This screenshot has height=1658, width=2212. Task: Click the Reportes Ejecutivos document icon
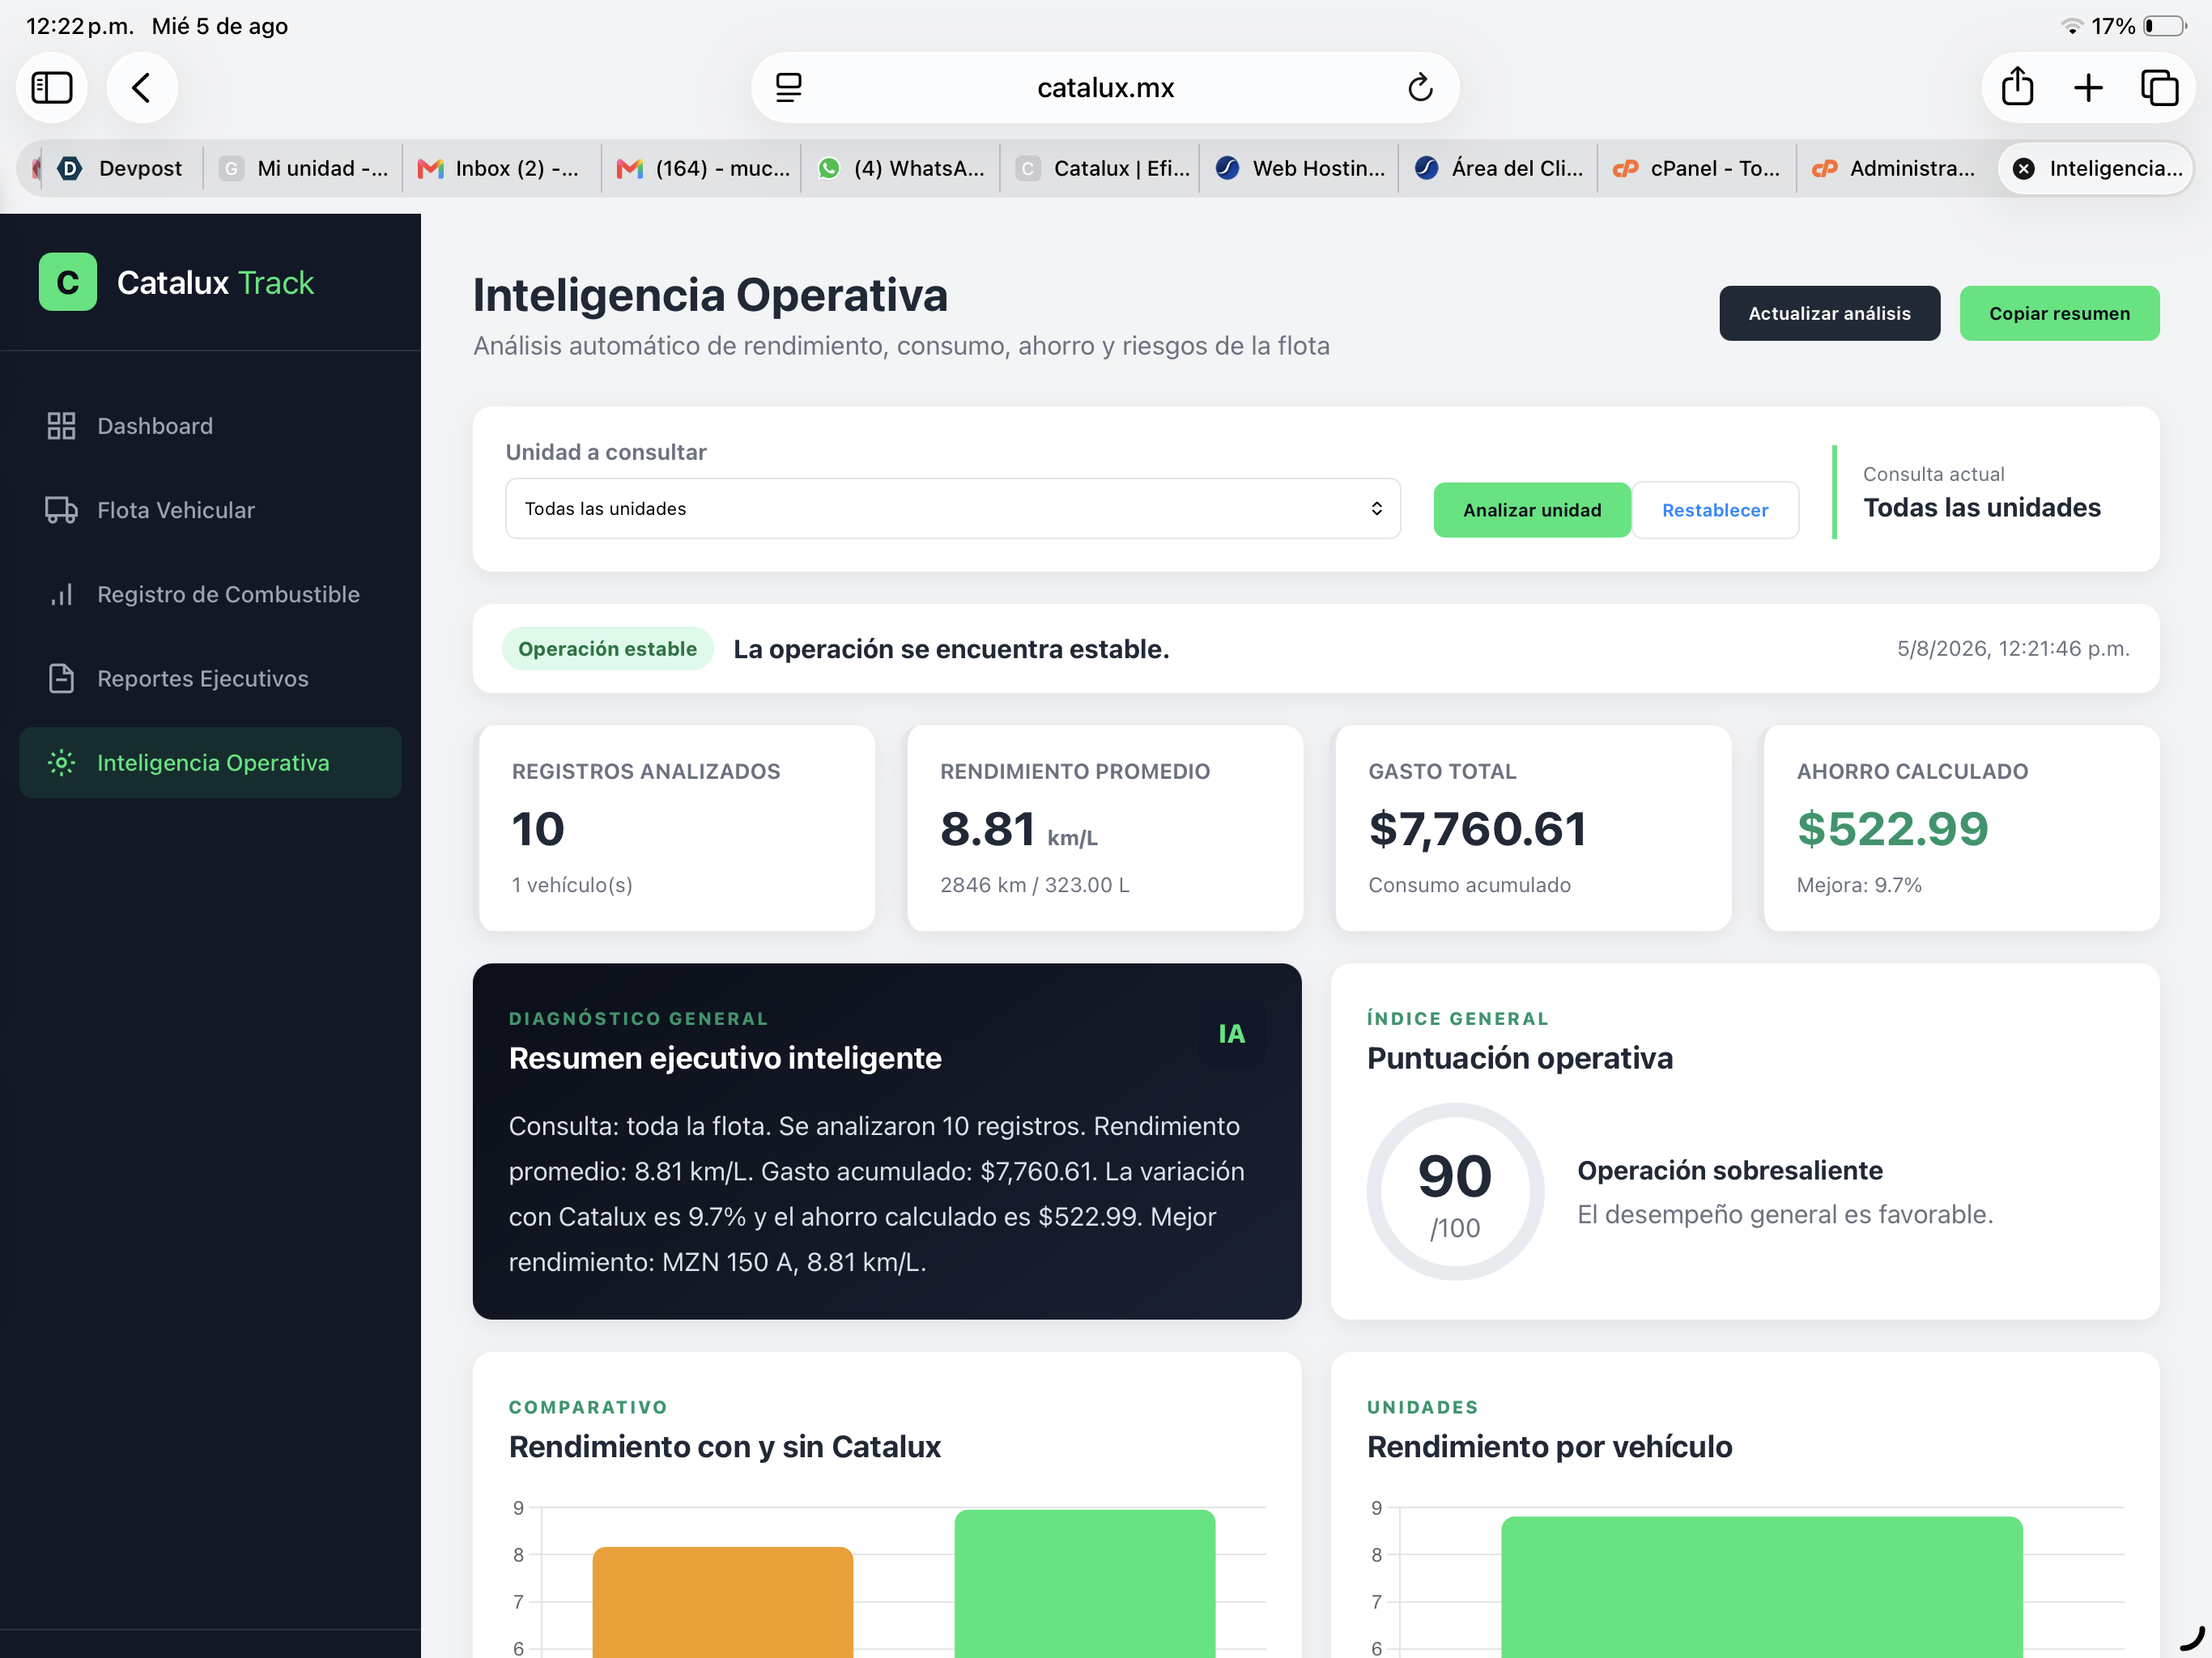(61, 678)
